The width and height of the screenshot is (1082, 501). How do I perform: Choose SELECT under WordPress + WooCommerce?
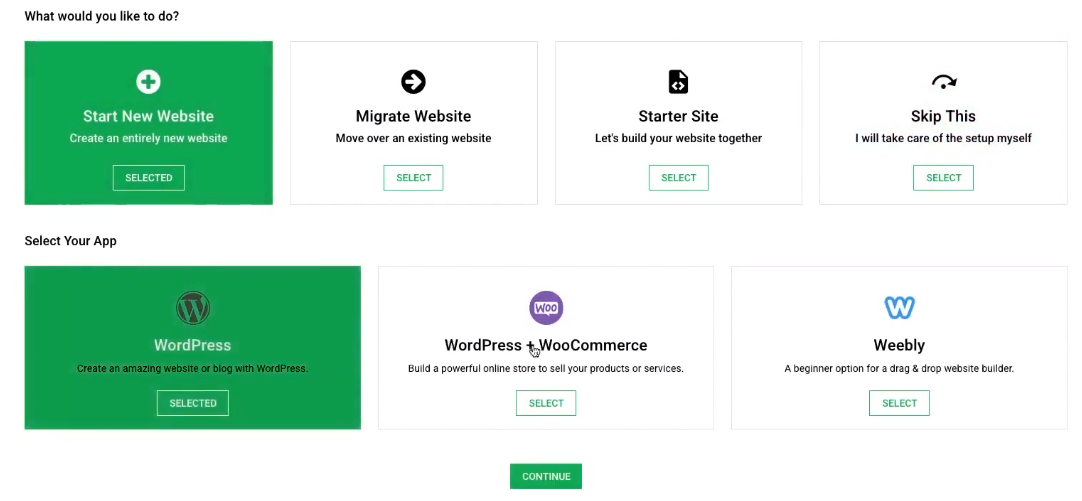click(546, 403)
